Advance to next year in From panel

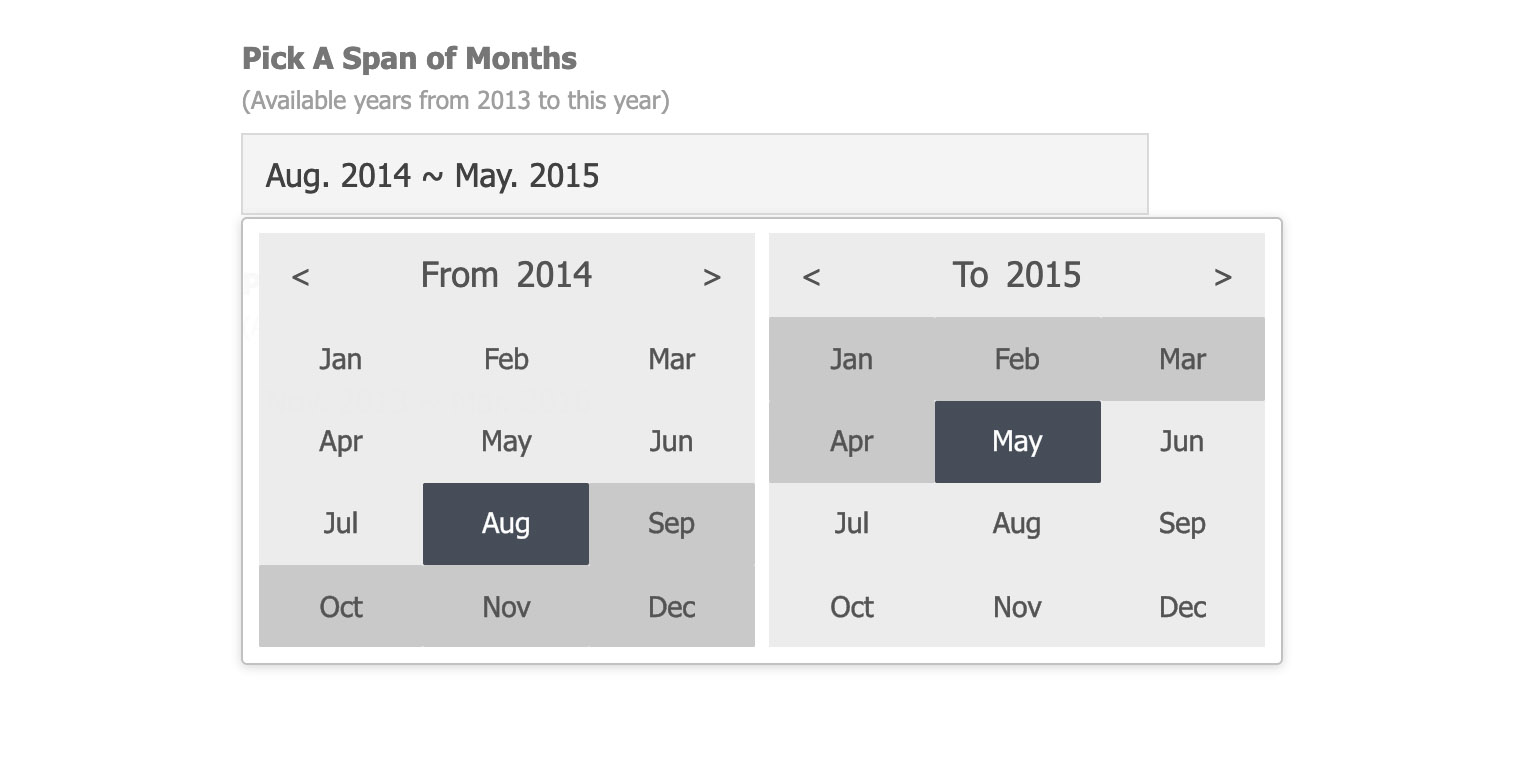(712, 277)
